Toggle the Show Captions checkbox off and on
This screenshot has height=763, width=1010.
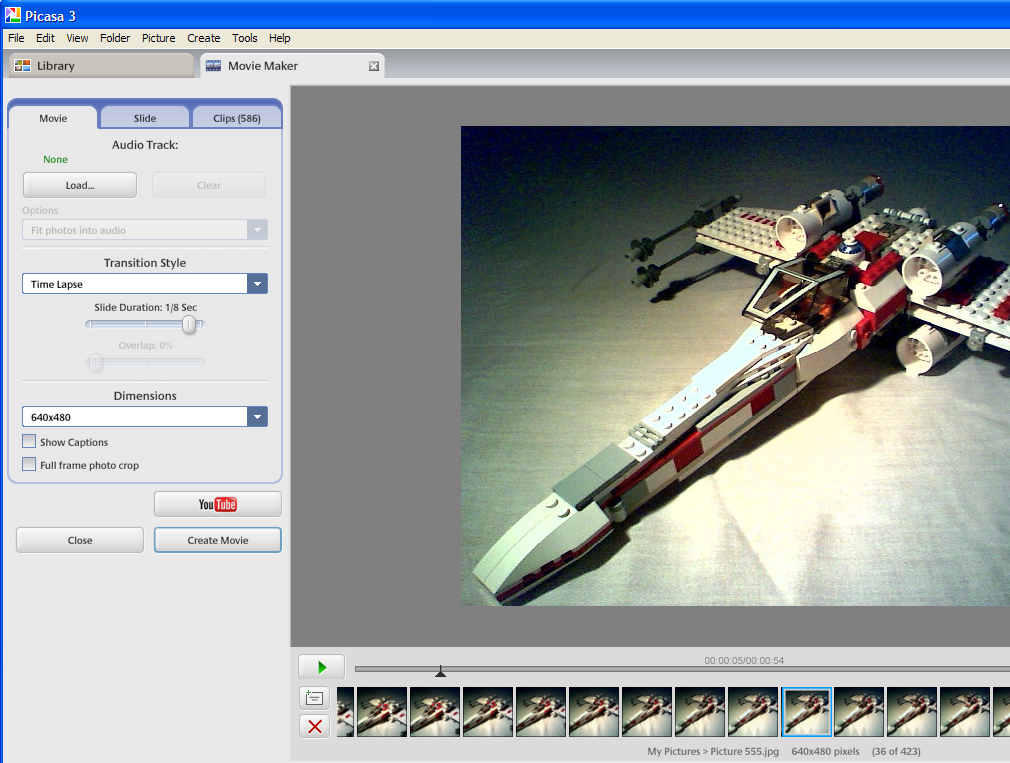click(x=29, y=441)
